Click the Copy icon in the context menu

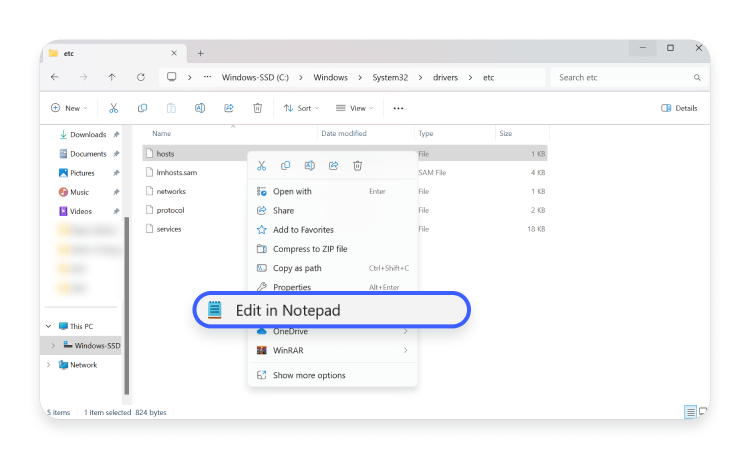(286, 166)
